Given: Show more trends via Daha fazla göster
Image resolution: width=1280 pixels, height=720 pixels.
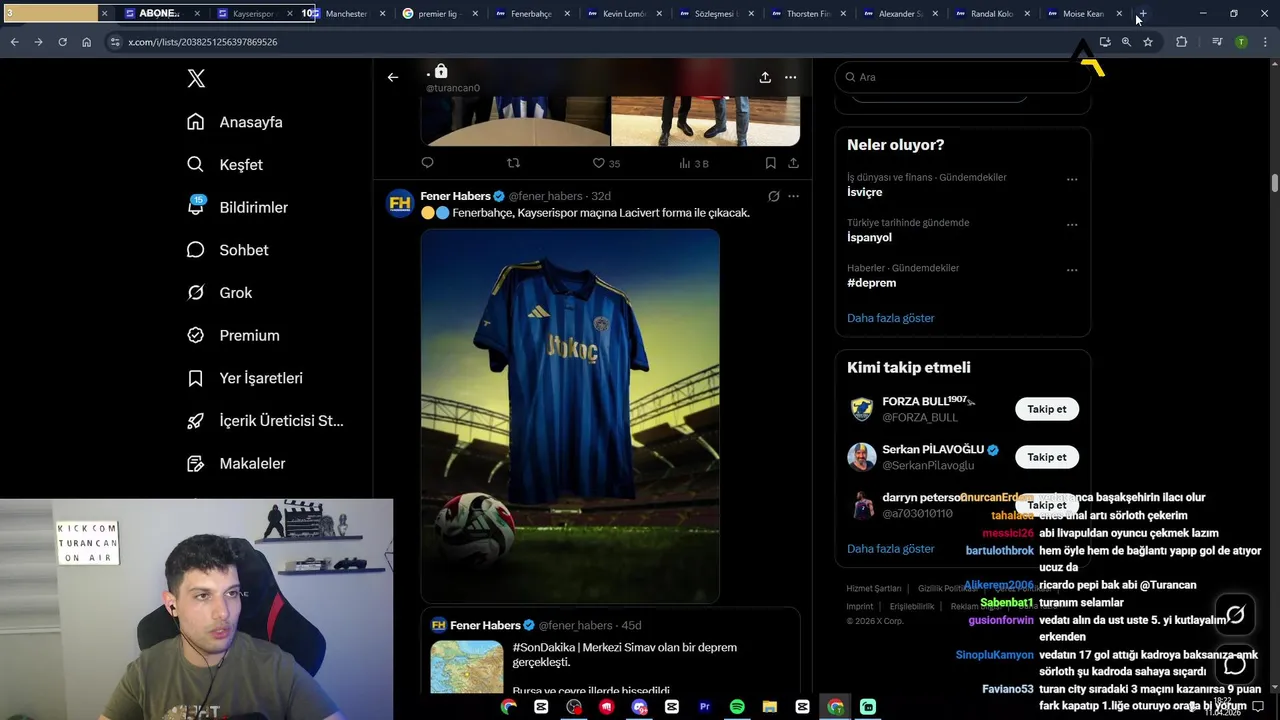Looking at the screenshot, I should point(891,318).
